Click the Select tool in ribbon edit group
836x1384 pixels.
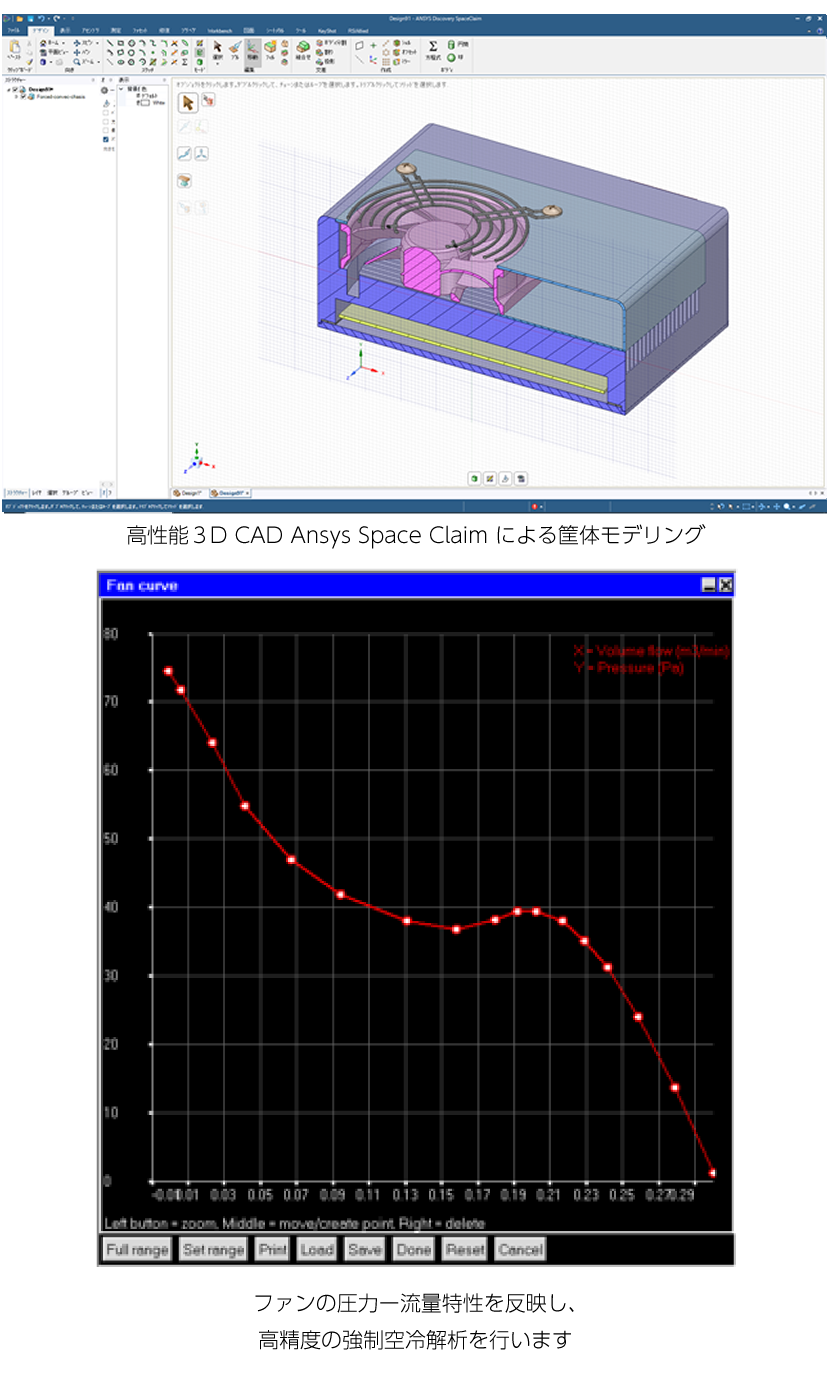(217, 48)
